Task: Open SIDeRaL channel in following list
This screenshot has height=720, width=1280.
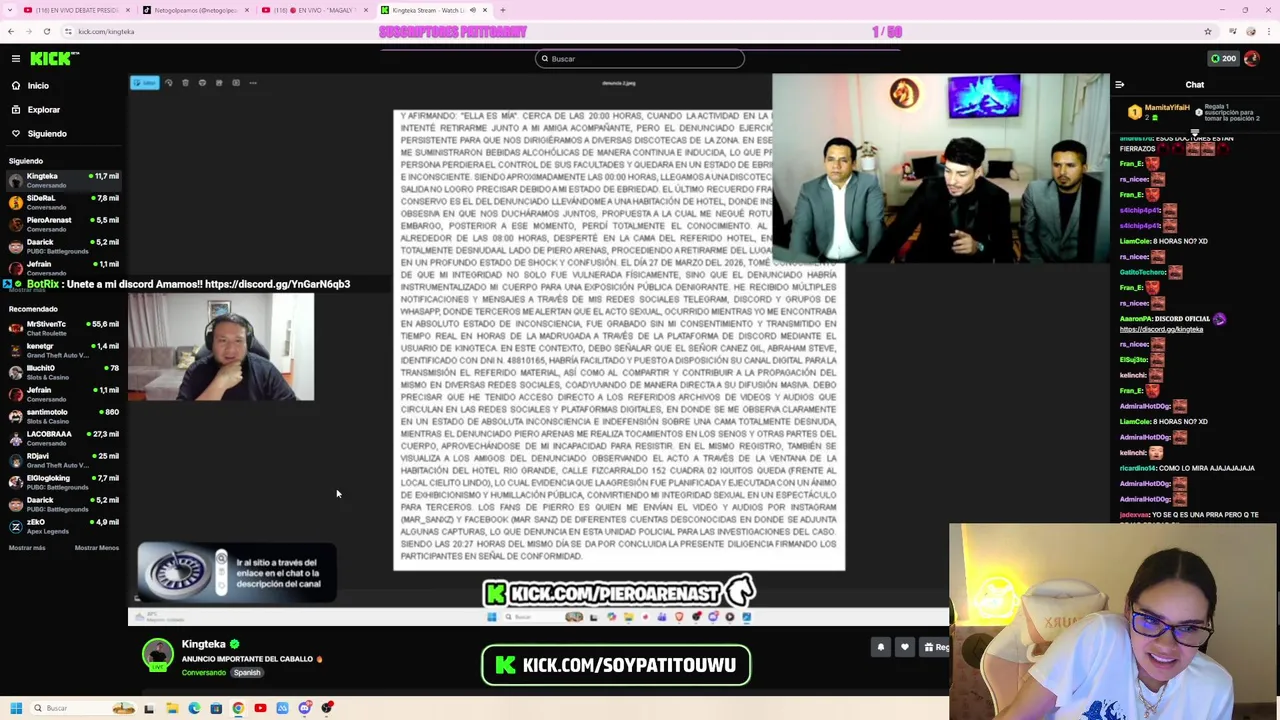Action: point(62,202)
